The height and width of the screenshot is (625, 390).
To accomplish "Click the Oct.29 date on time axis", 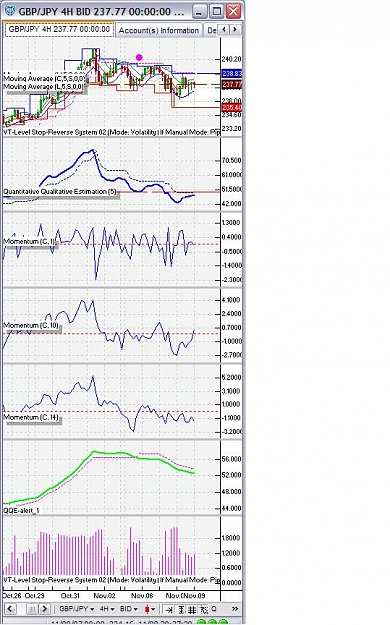I will point(34,596).
